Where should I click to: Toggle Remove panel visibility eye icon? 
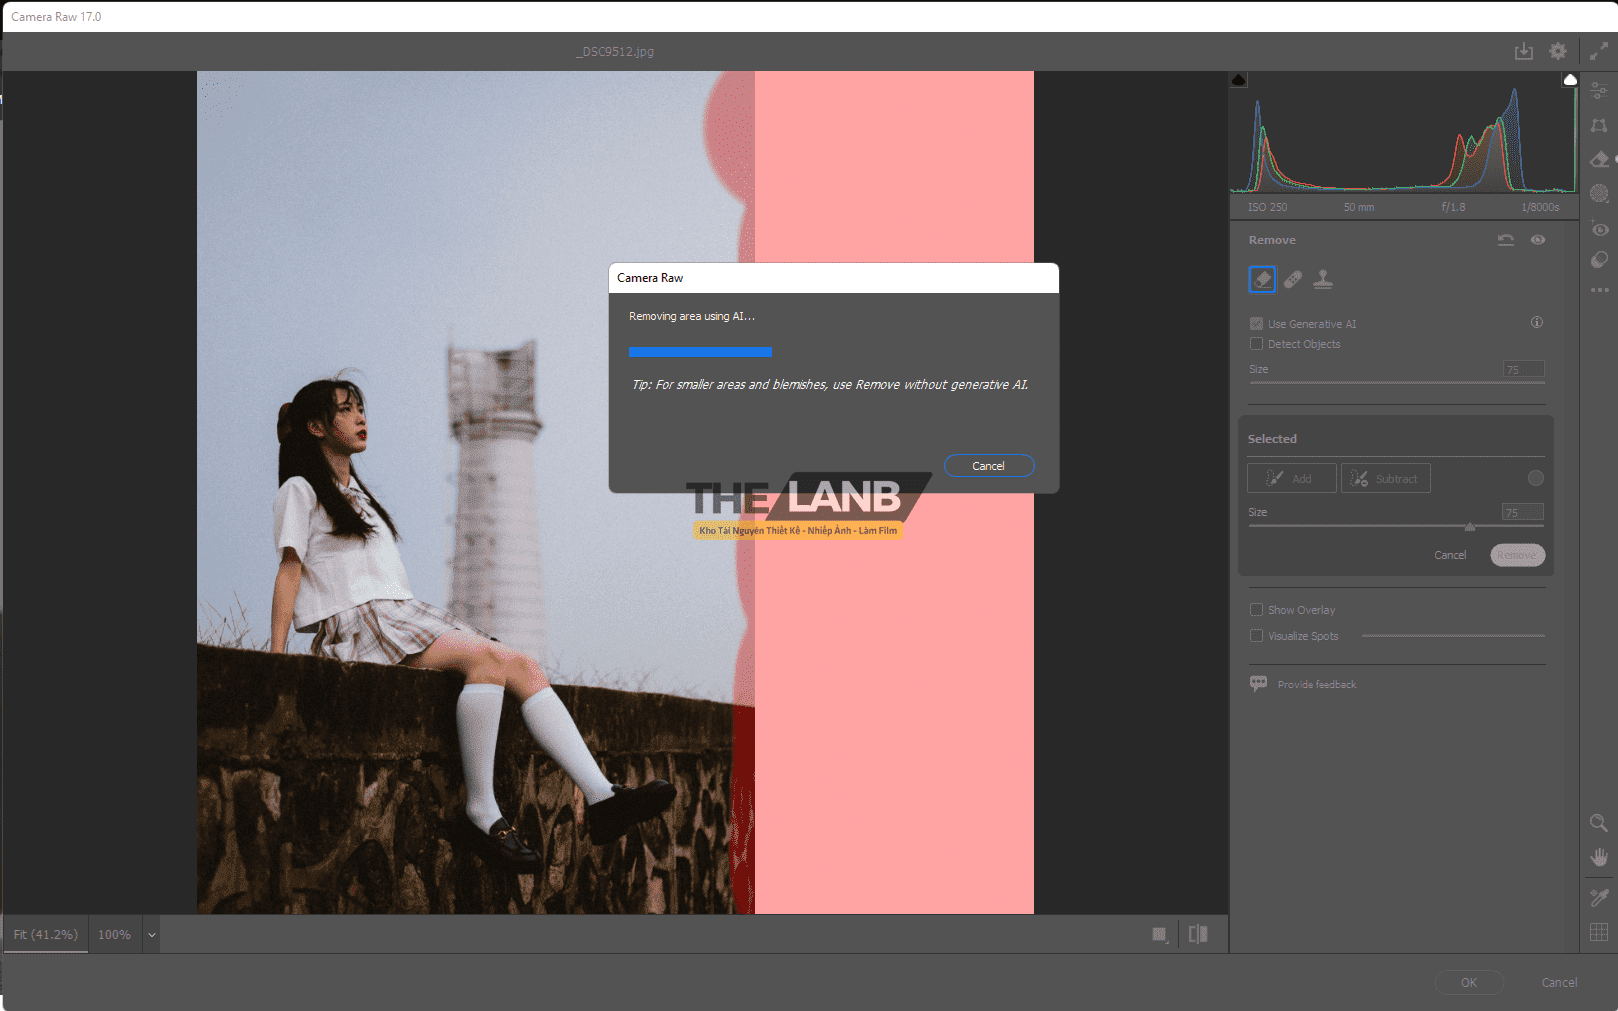(1538, 240)
